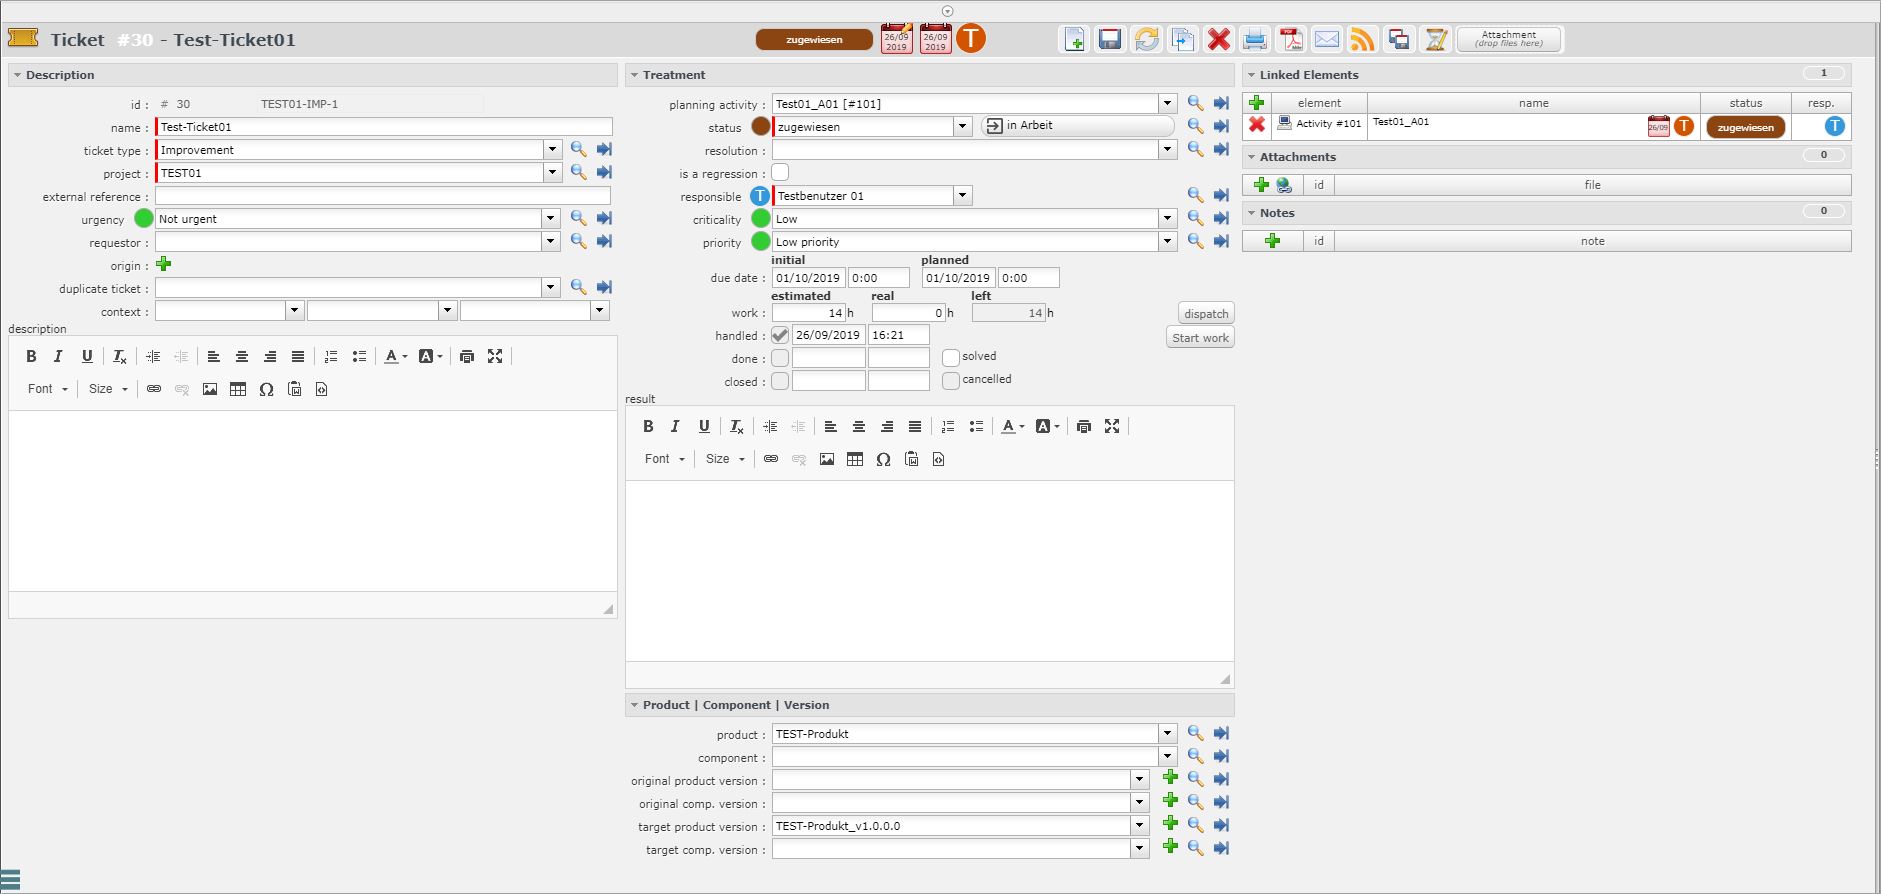Expand the criticality dropdown list

coord(1167,219)
